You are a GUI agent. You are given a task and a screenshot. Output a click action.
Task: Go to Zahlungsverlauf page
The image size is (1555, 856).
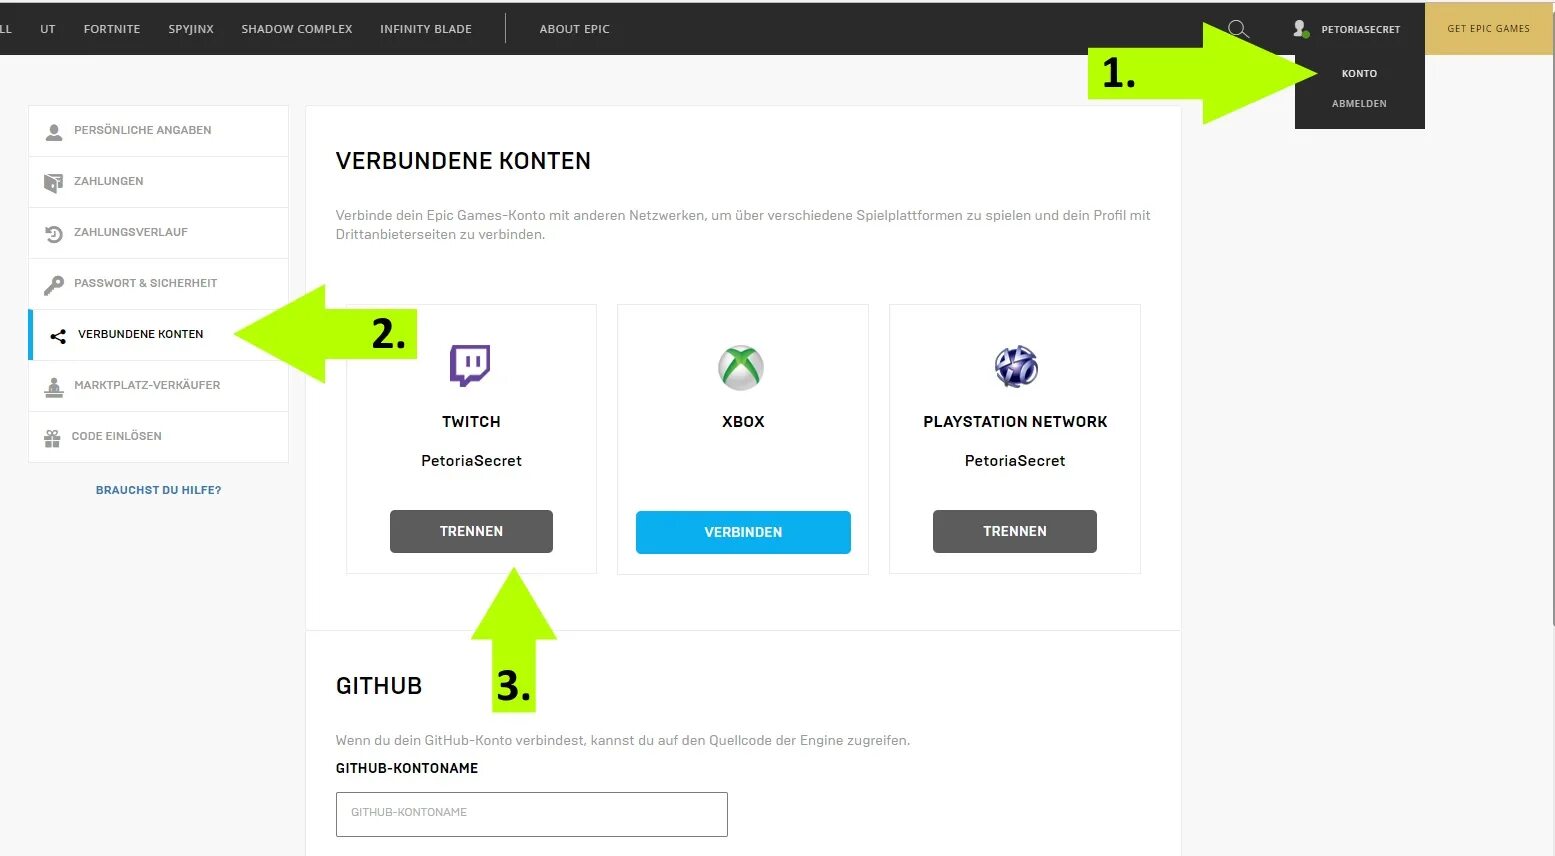click(158, 233)
